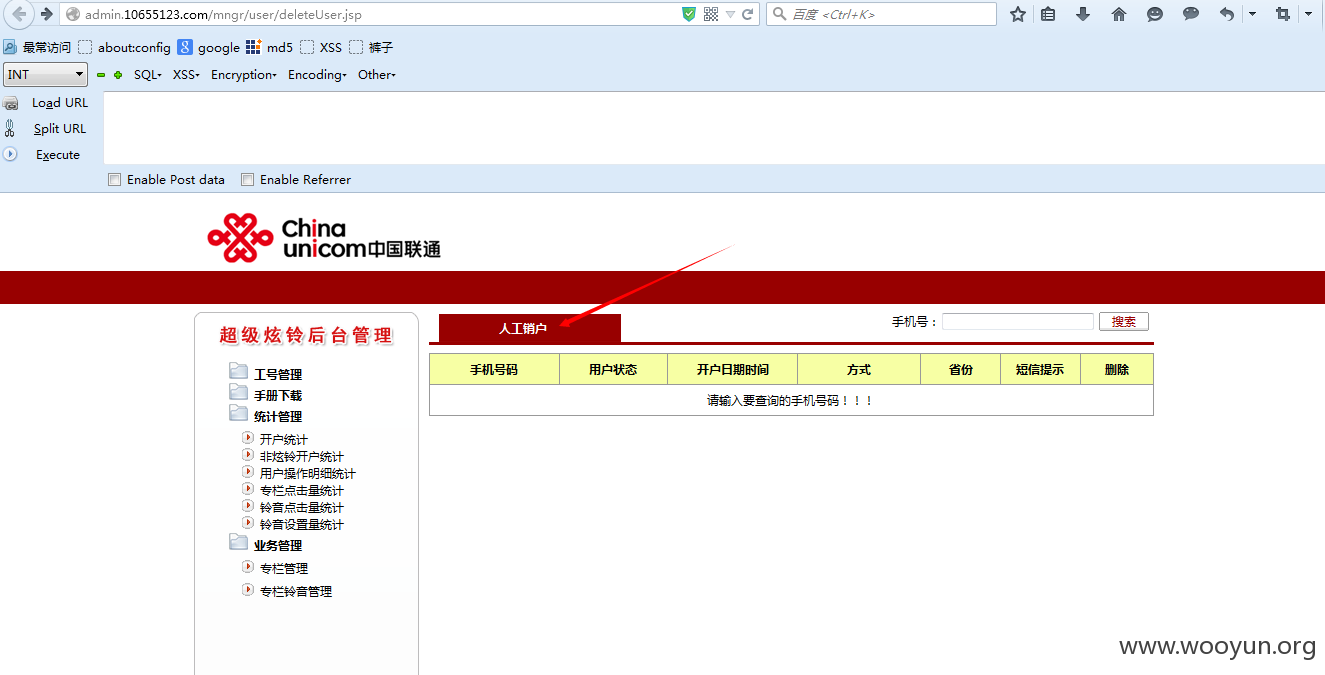Screen dimensions: 1325x675
Task: Open the google bookmark
Action: pyautogui.click(x=208, y=47)
